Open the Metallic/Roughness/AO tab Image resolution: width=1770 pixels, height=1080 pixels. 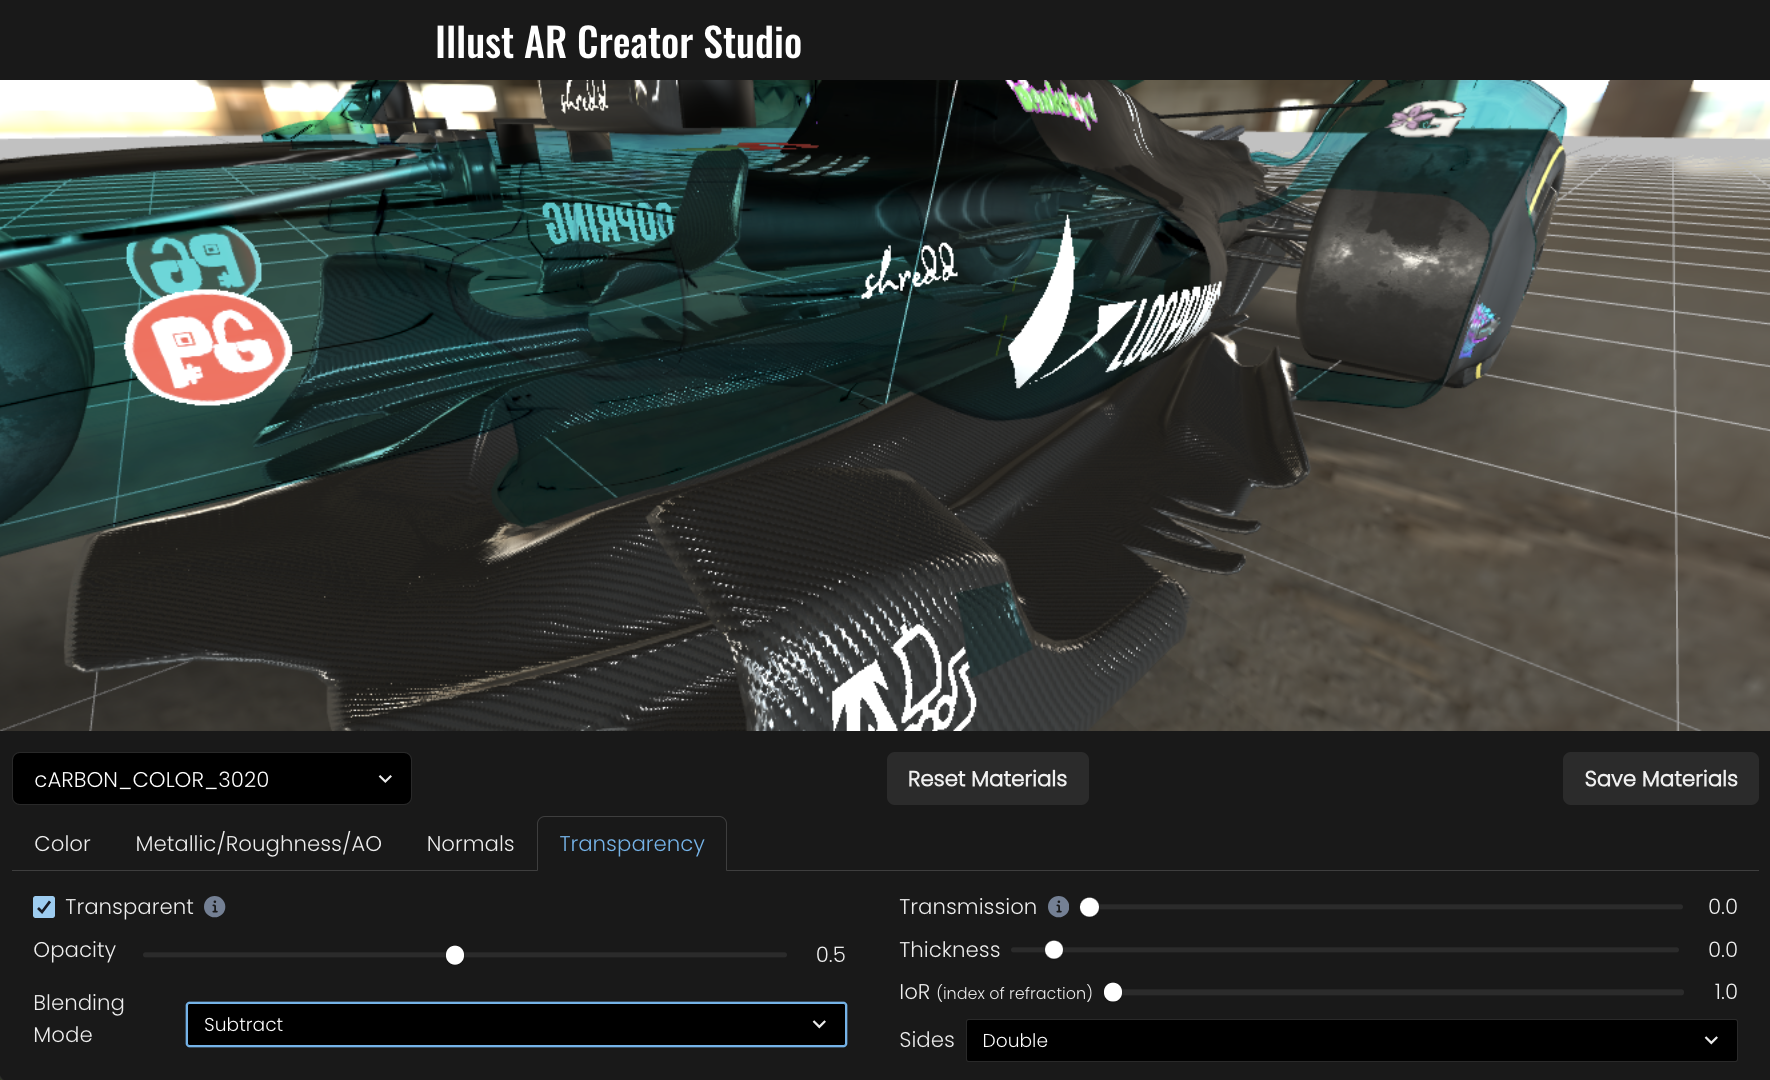(x=258, y=844)
